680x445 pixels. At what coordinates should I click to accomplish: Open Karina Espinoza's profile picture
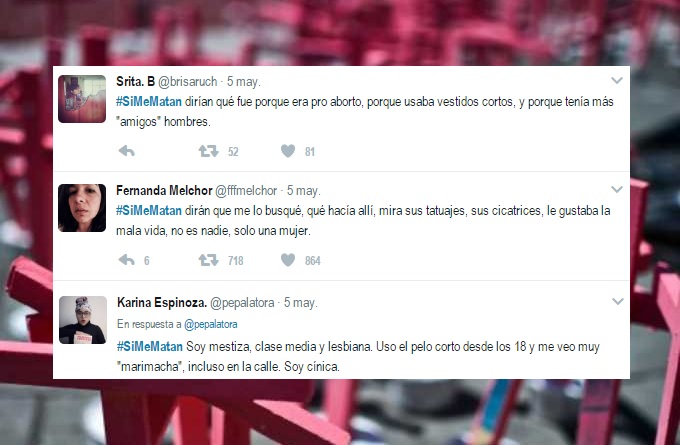pyautogui.click(x=83, y=320)
